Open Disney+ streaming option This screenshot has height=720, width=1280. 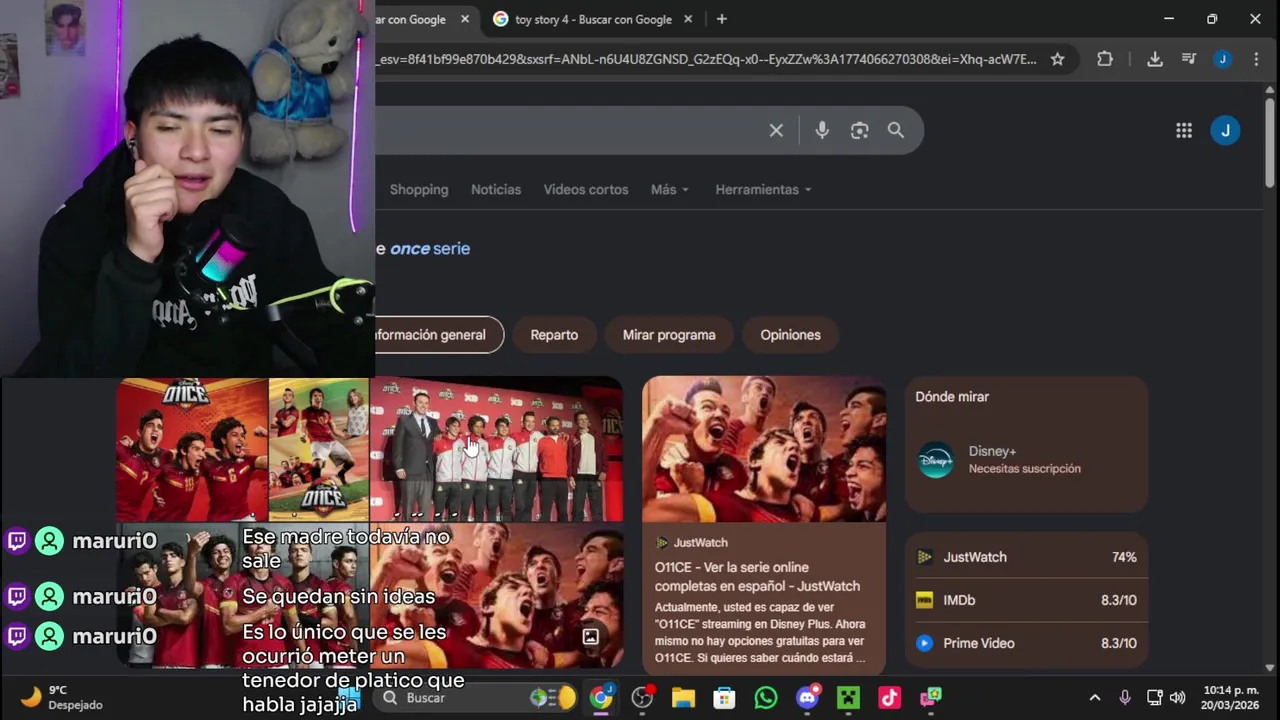point(1026,459)
